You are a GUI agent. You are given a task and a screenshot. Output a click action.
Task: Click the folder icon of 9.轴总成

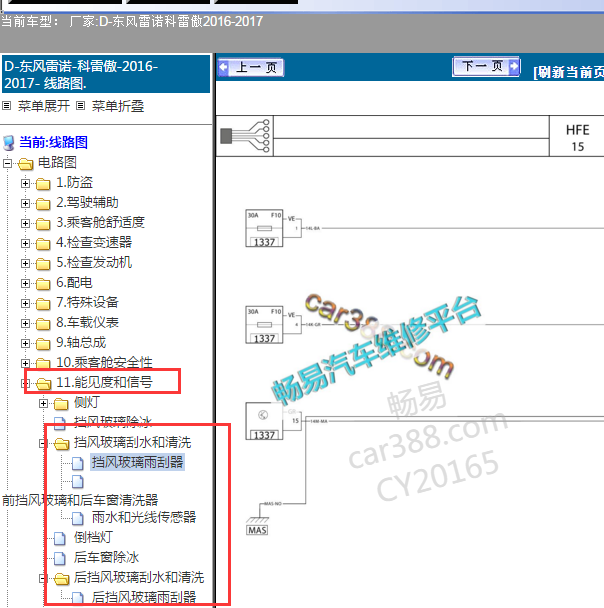(x=43, y=344)
